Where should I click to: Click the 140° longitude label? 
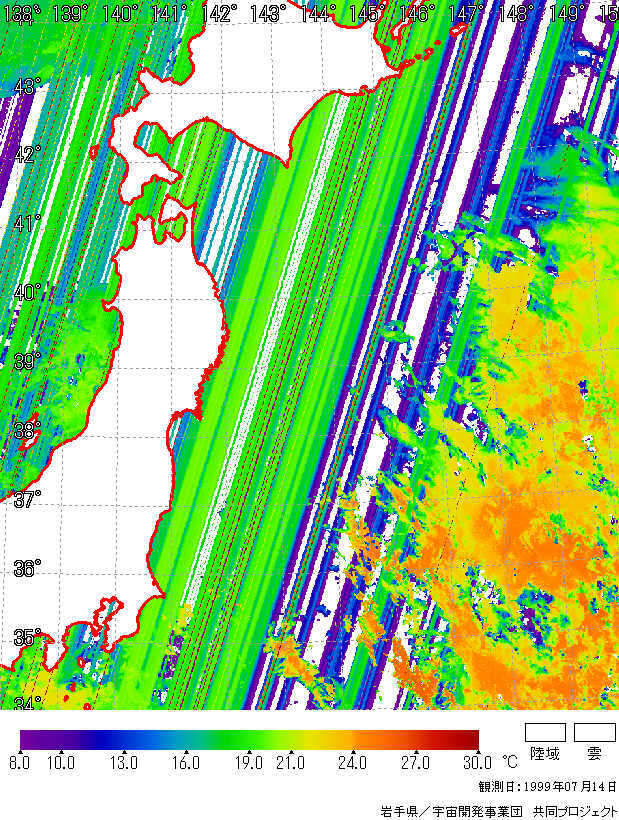point(120,13)
